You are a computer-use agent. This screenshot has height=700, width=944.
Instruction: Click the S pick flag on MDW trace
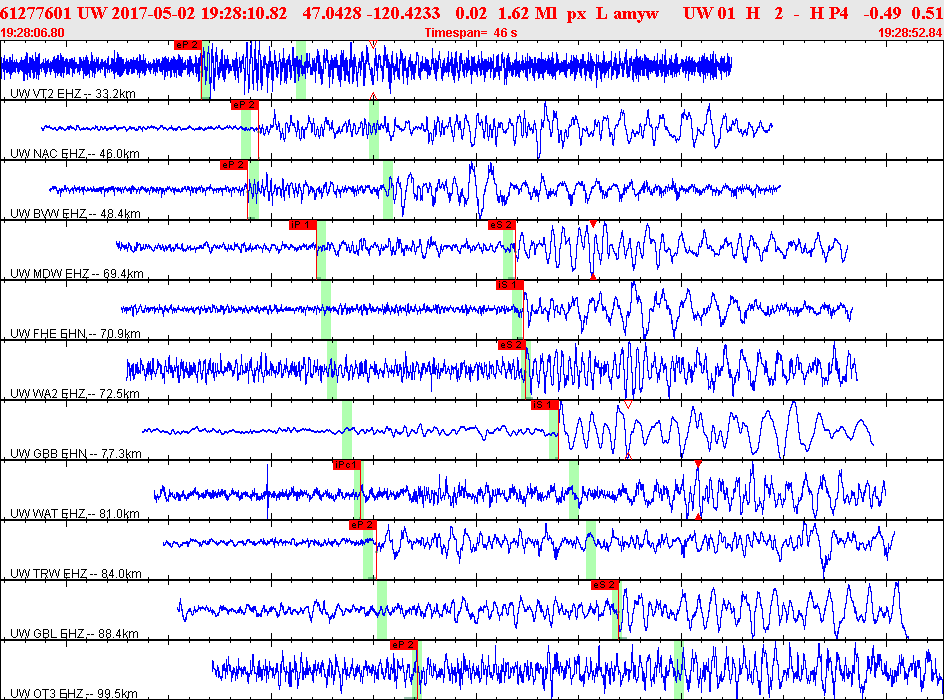point(501,225)
